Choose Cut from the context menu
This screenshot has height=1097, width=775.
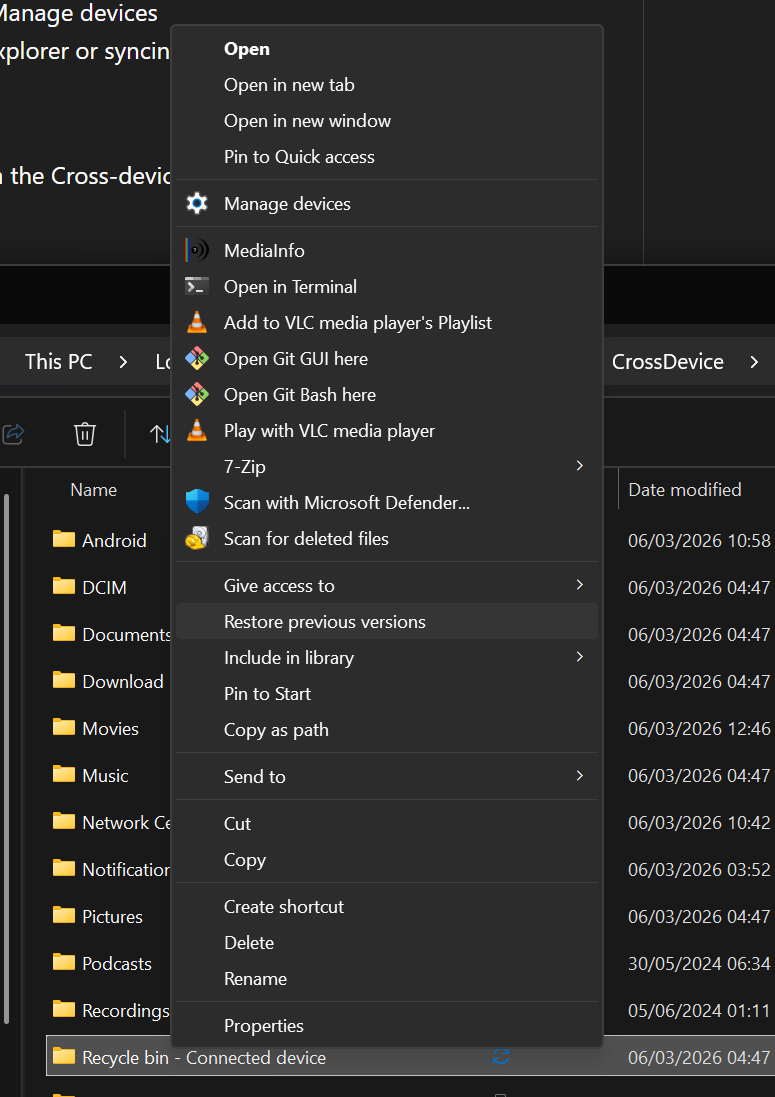click(x=387, y=823)
